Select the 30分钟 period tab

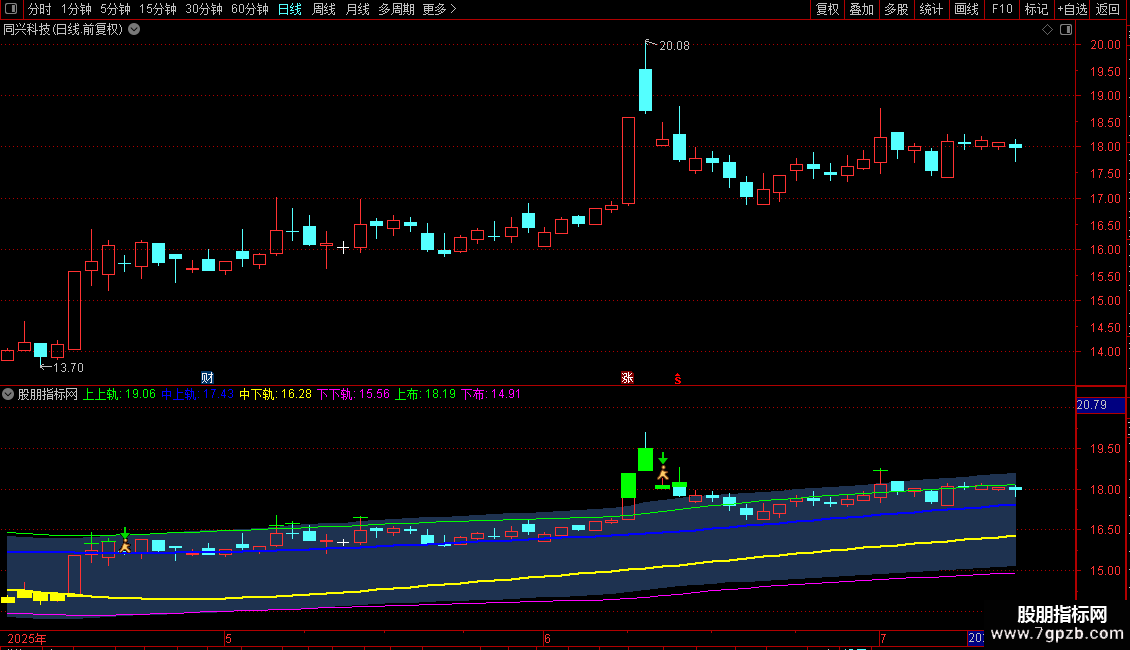point(204,9)
